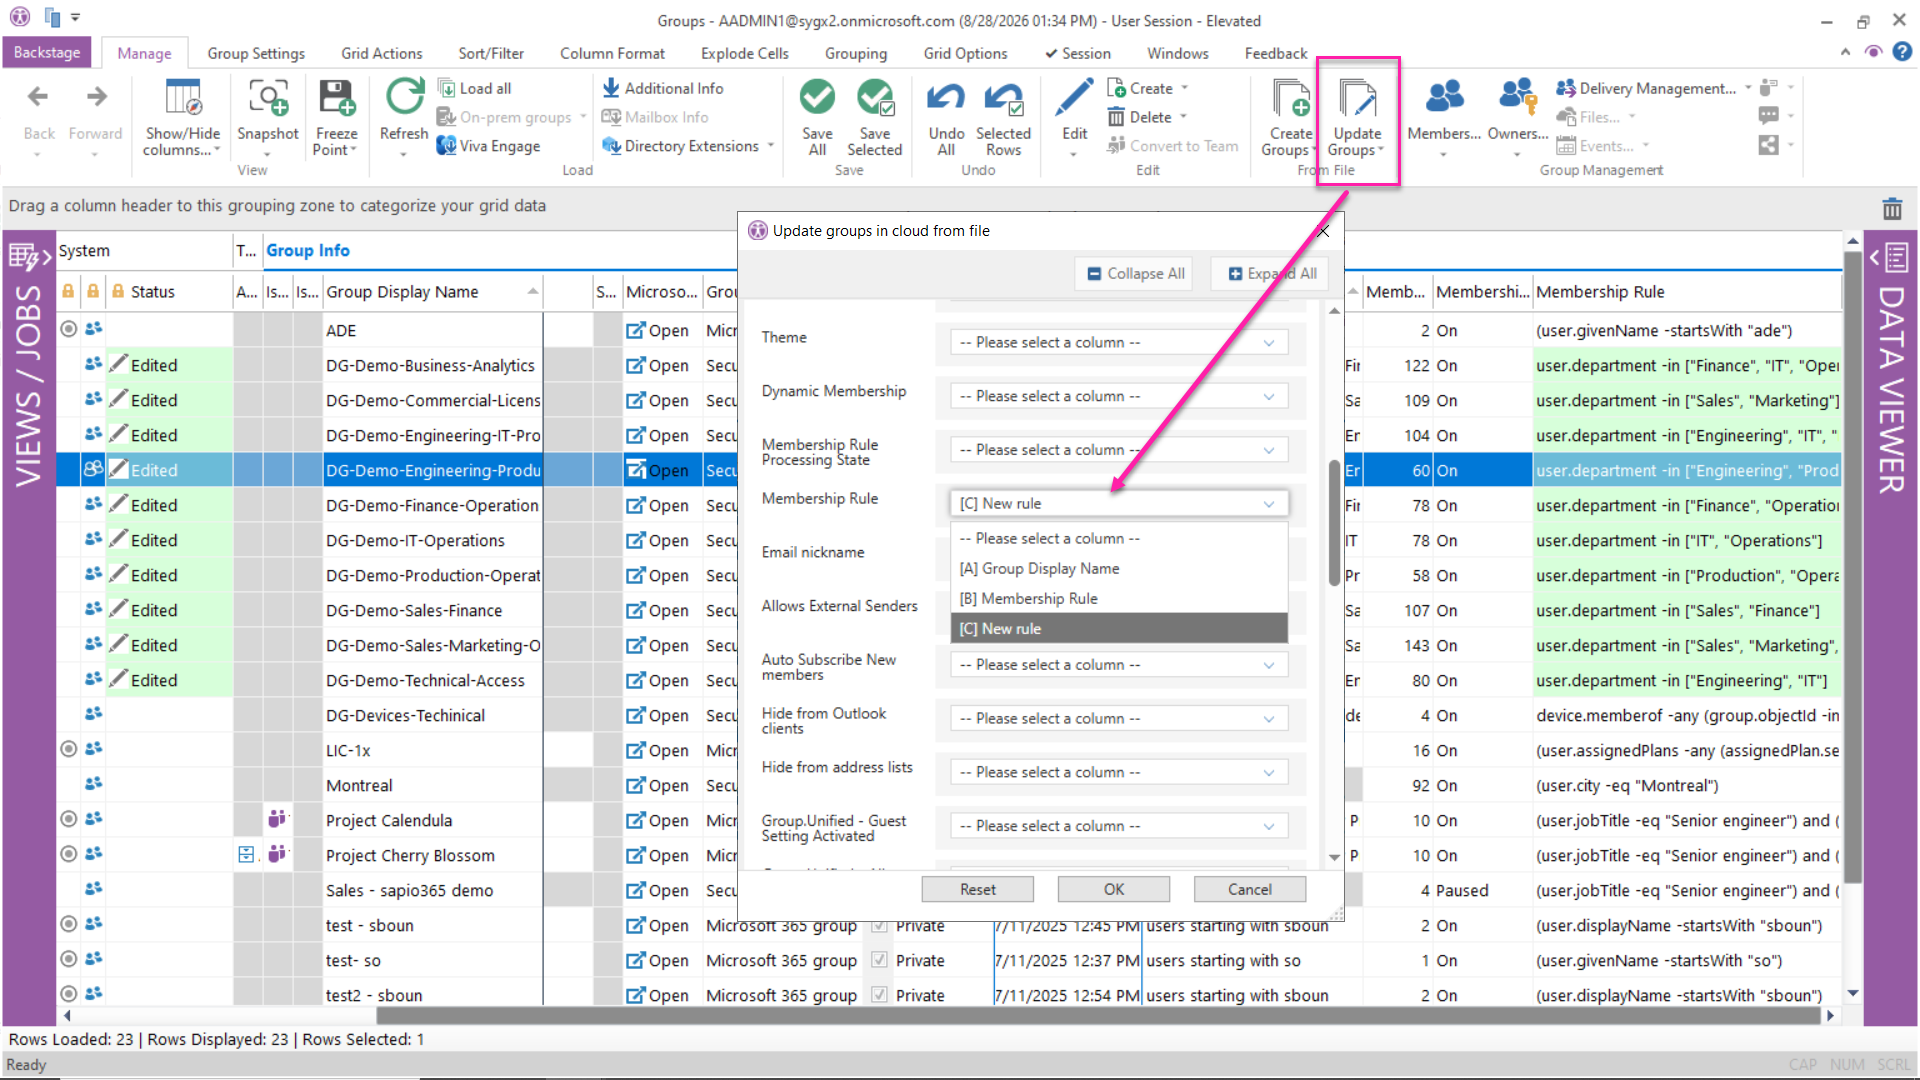Click the Freeze Point icon
1920x1080 pixels.
point(336,98)
